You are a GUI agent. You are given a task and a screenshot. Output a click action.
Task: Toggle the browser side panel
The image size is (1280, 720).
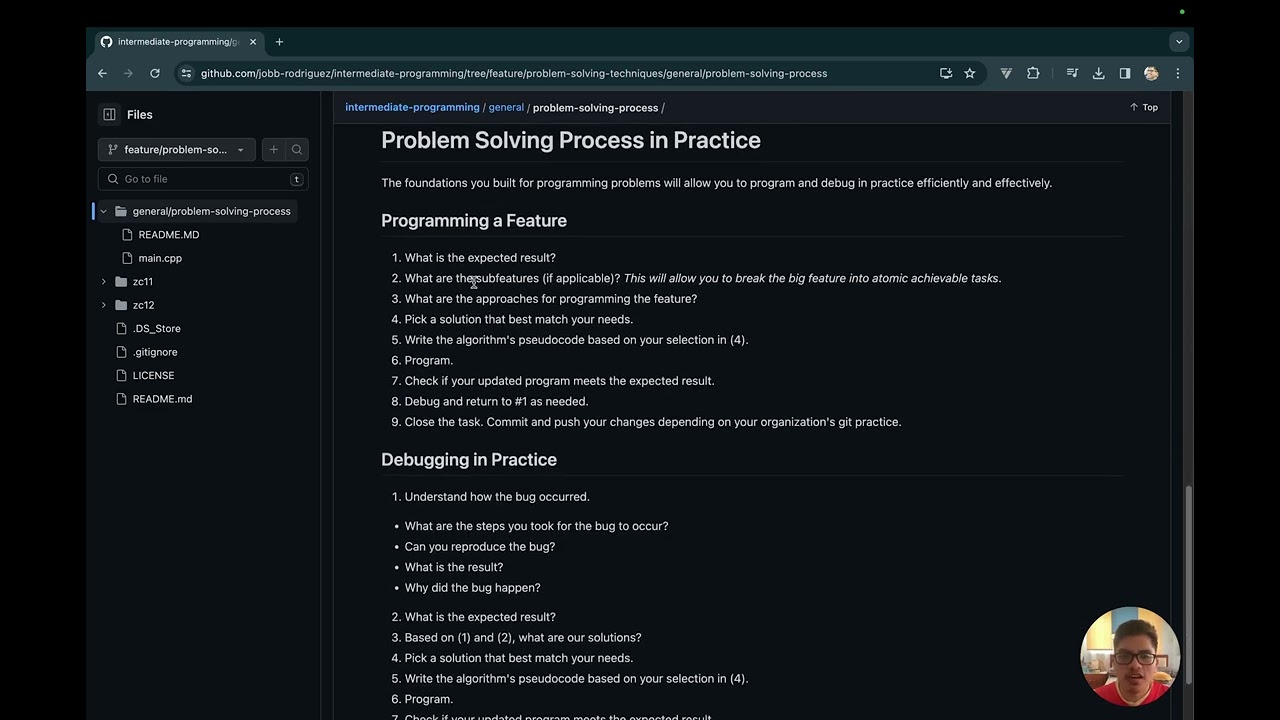1125,73
